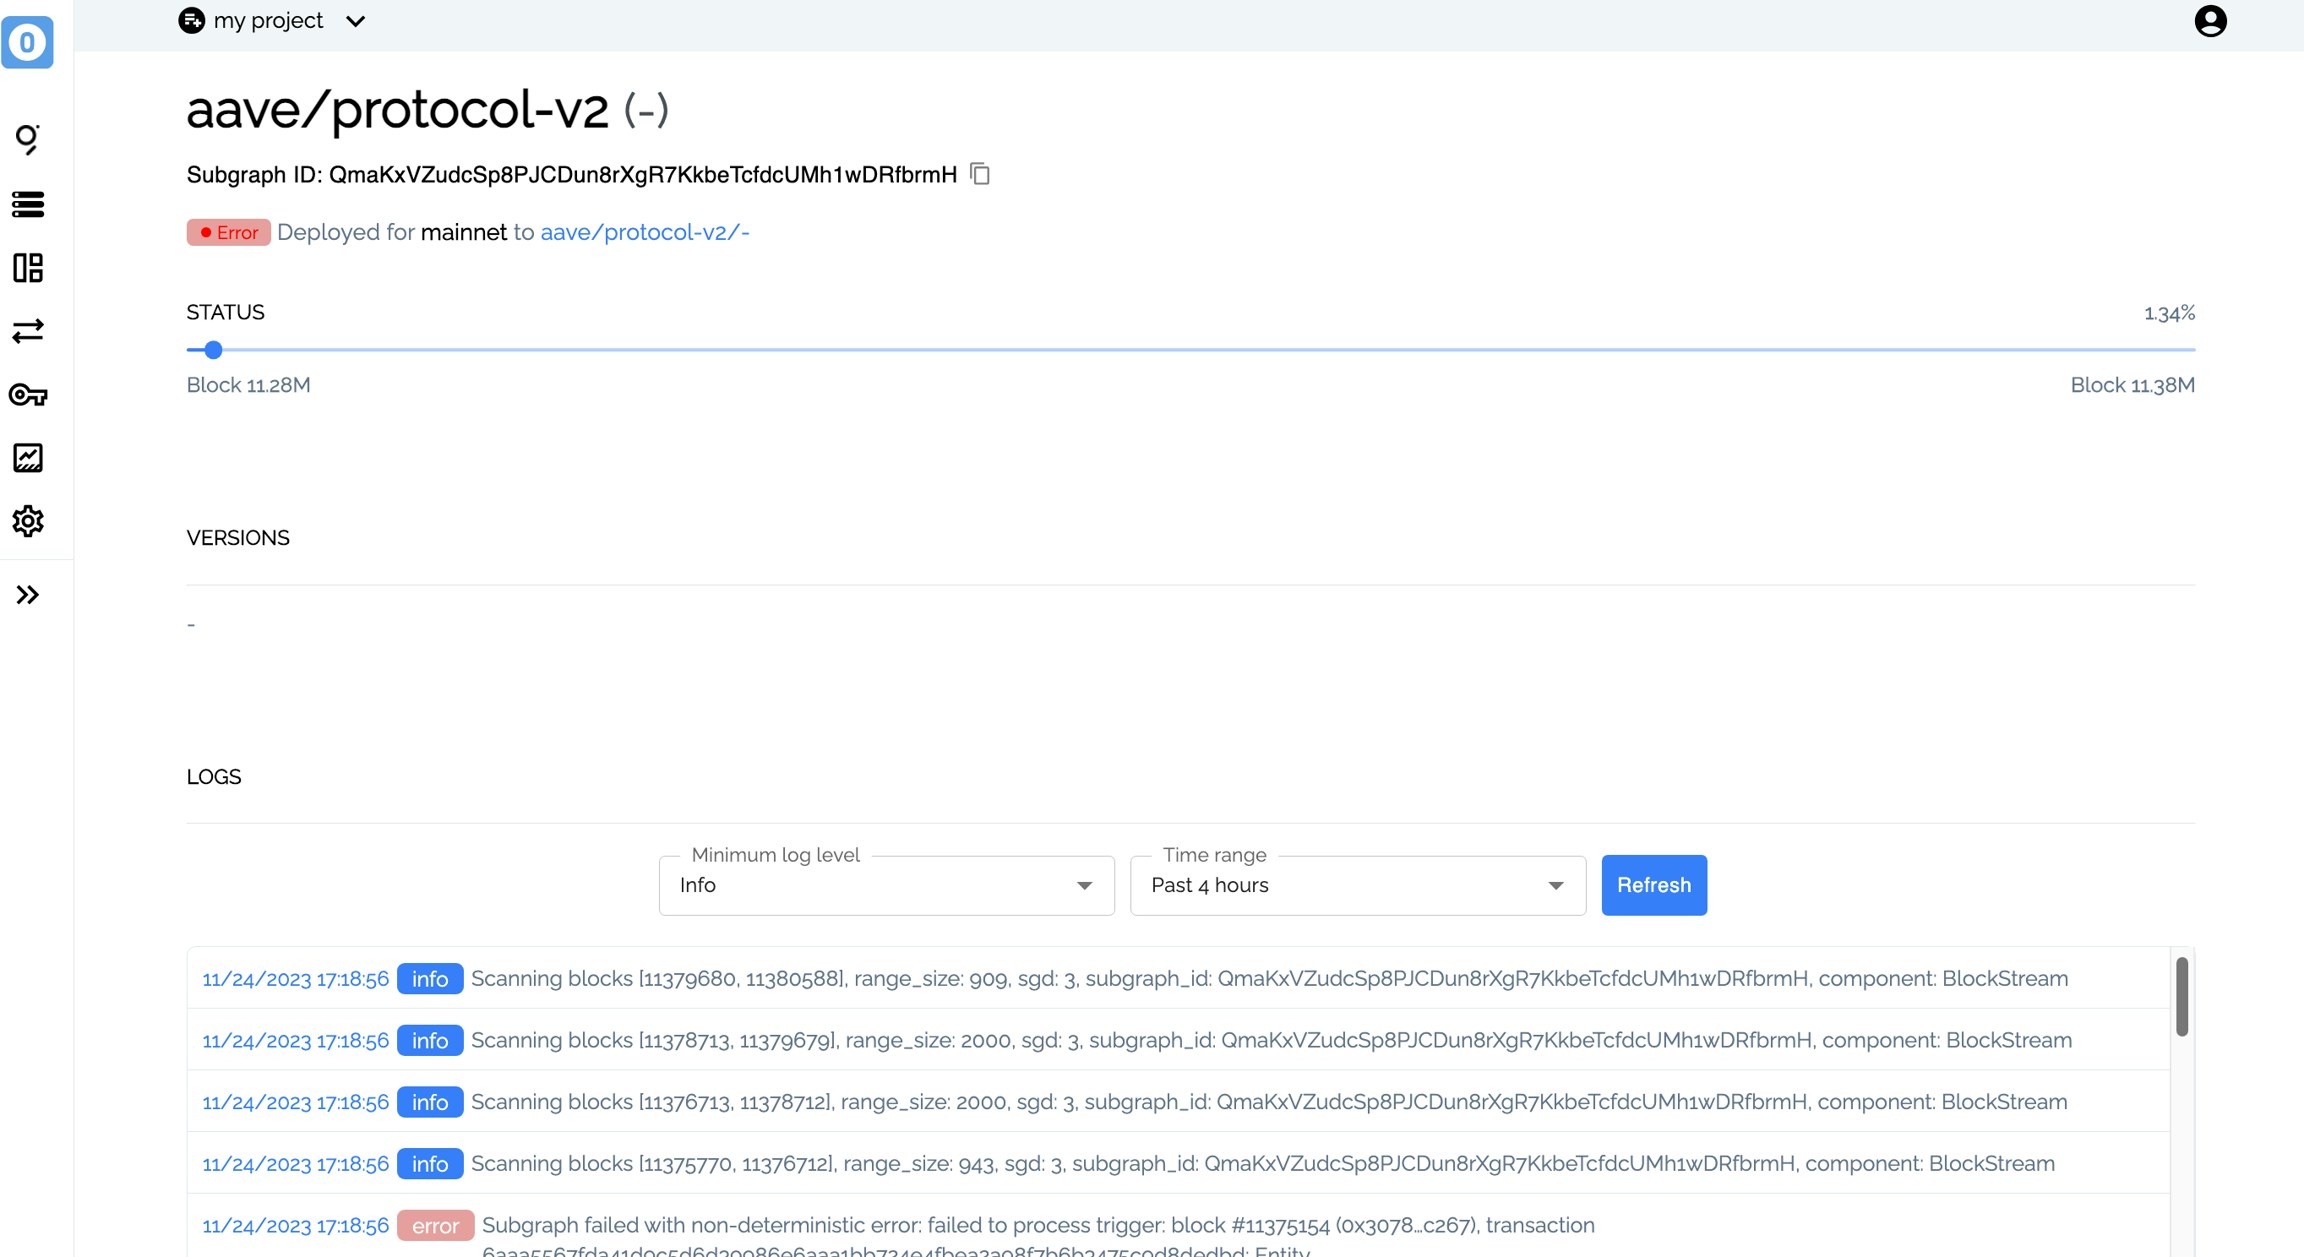Open the query explorer sidebar icon

27,139
